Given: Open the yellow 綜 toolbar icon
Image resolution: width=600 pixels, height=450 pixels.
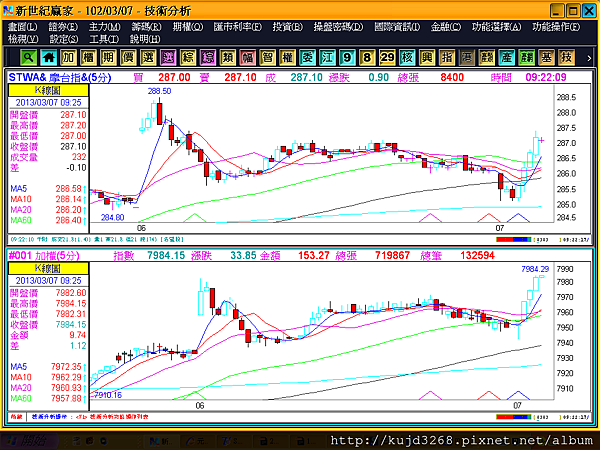Looking at the screenshot, I should (x=188, y=58).
